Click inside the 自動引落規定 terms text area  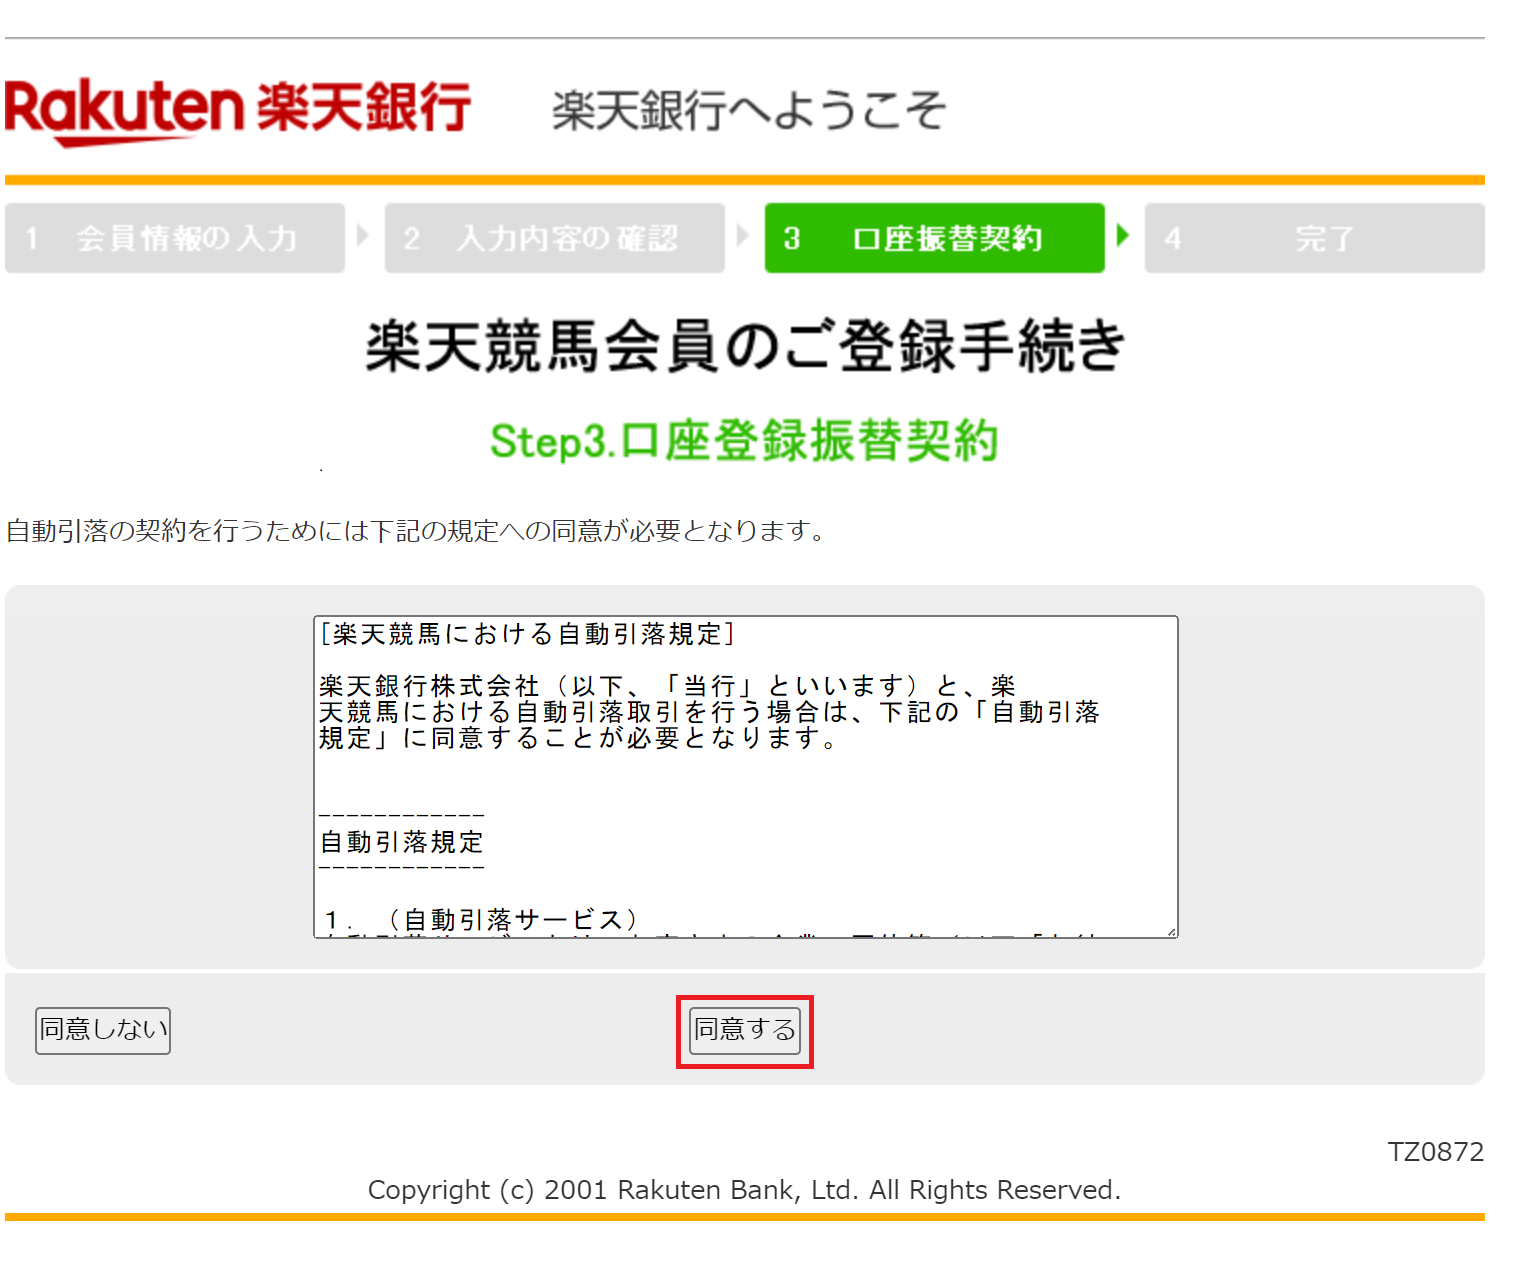pos(746,777)
